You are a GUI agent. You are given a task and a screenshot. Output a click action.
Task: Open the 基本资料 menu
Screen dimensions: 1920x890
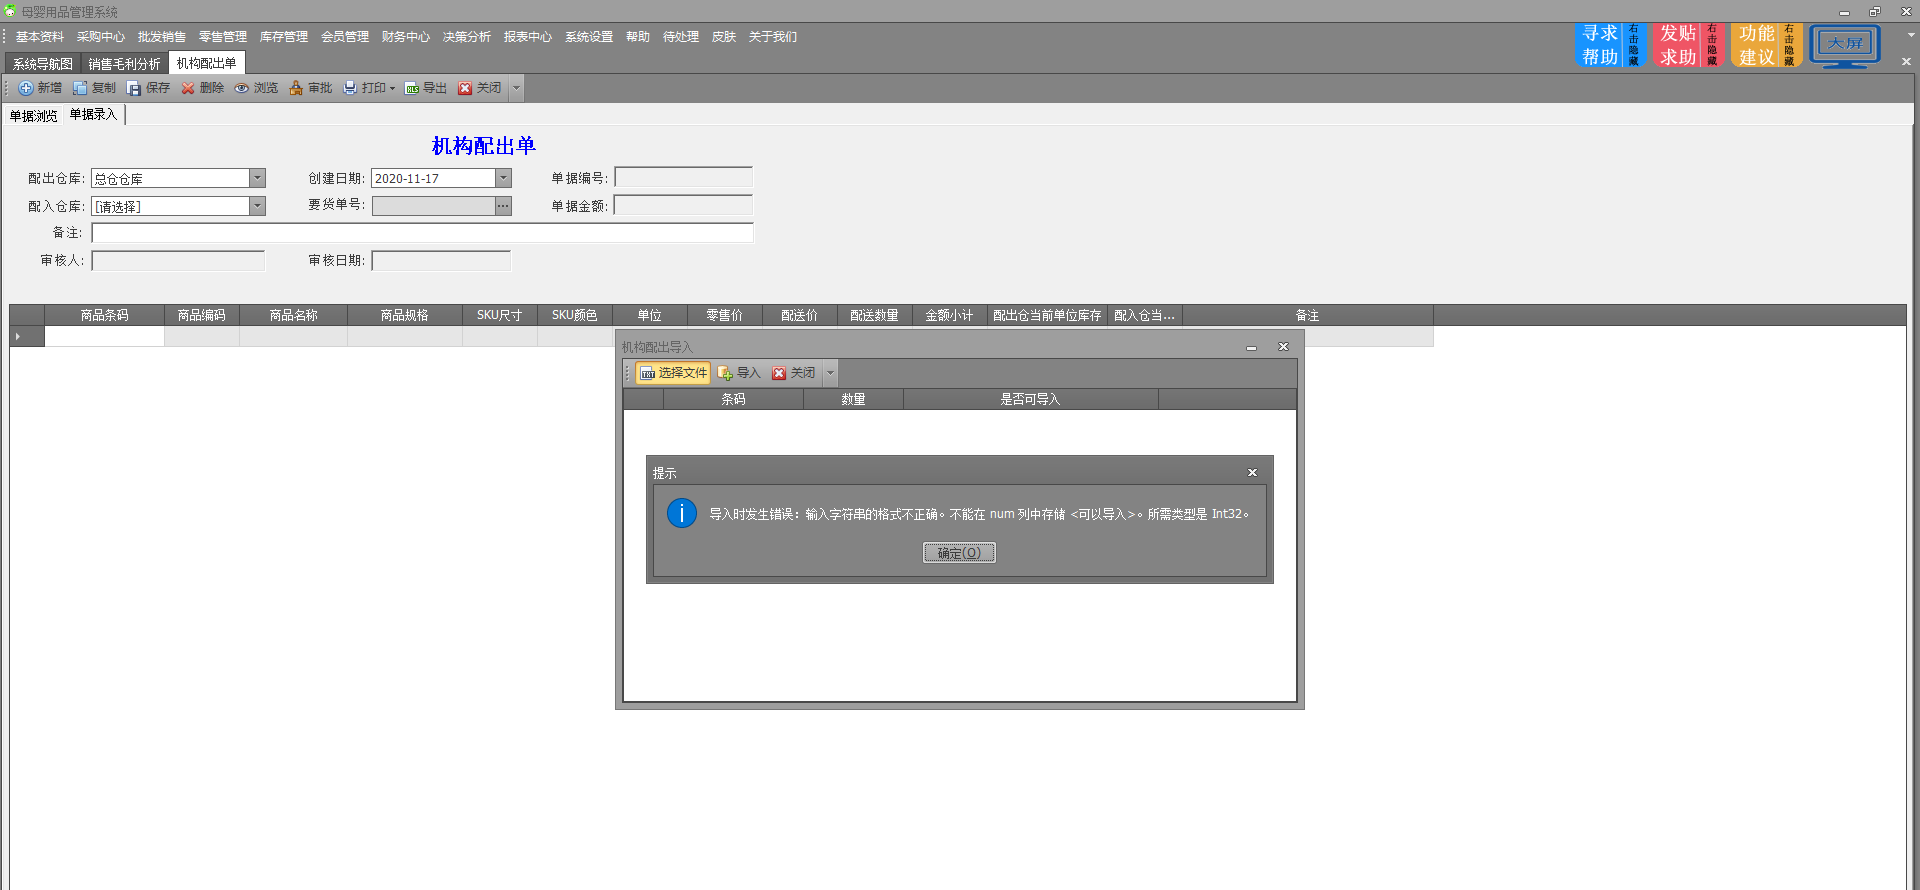click(x=40, y=37)
